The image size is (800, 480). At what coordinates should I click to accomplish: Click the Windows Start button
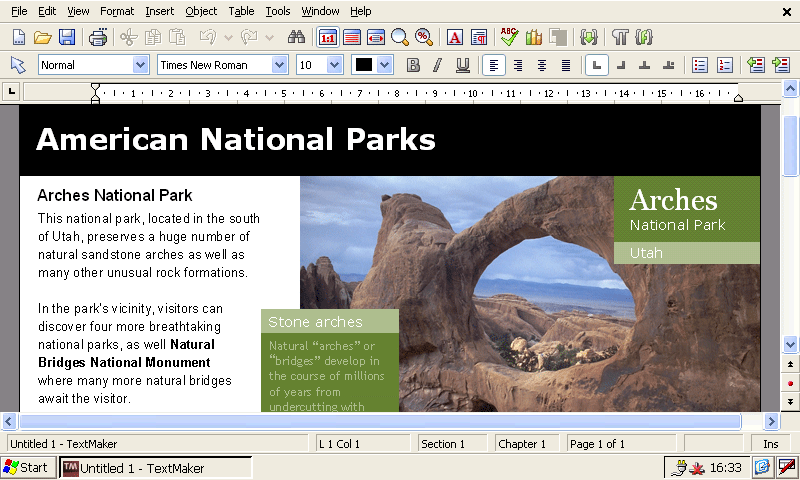[x=27, y=467]
